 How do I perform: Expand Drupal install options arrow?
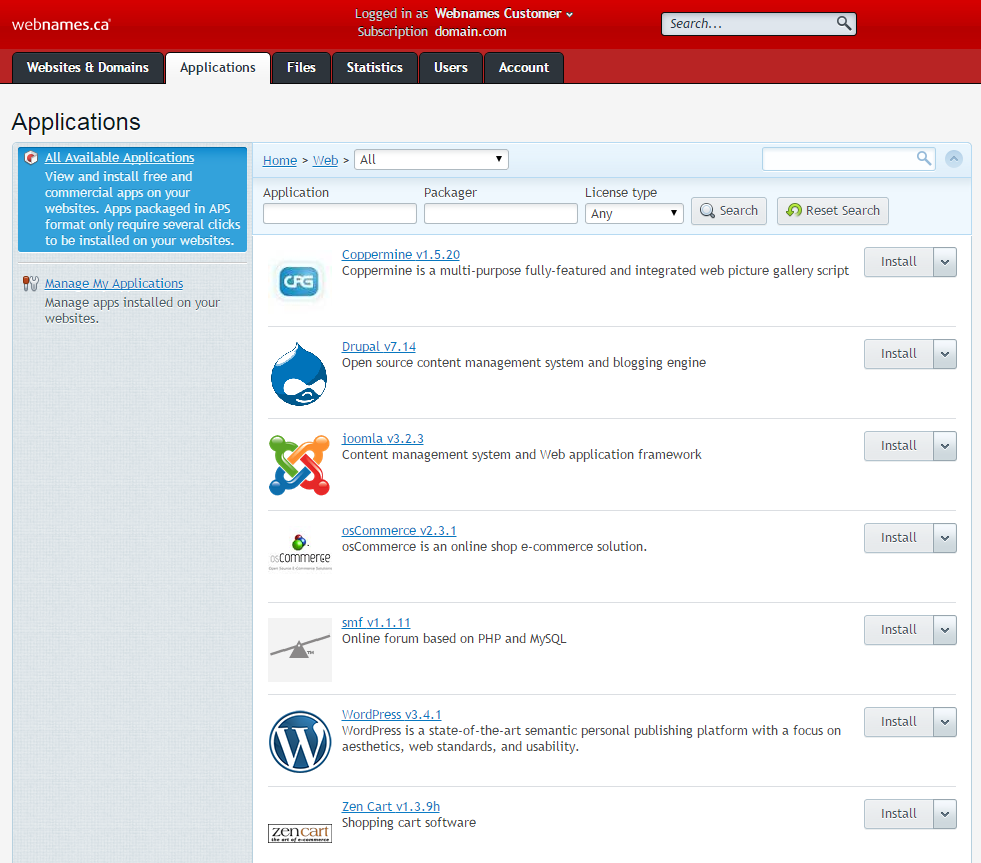[945, 354]
